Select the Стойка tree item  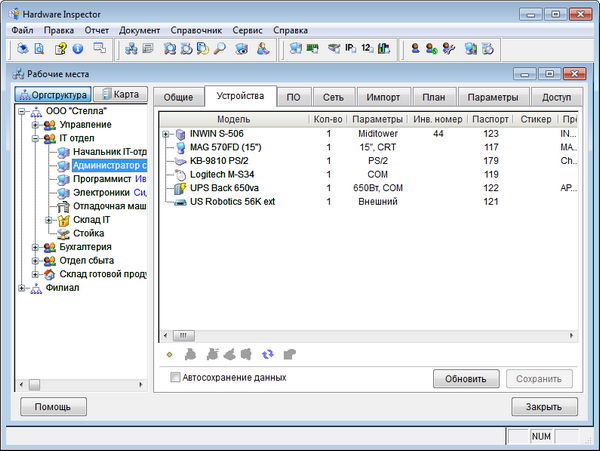(x=88, y=233)
